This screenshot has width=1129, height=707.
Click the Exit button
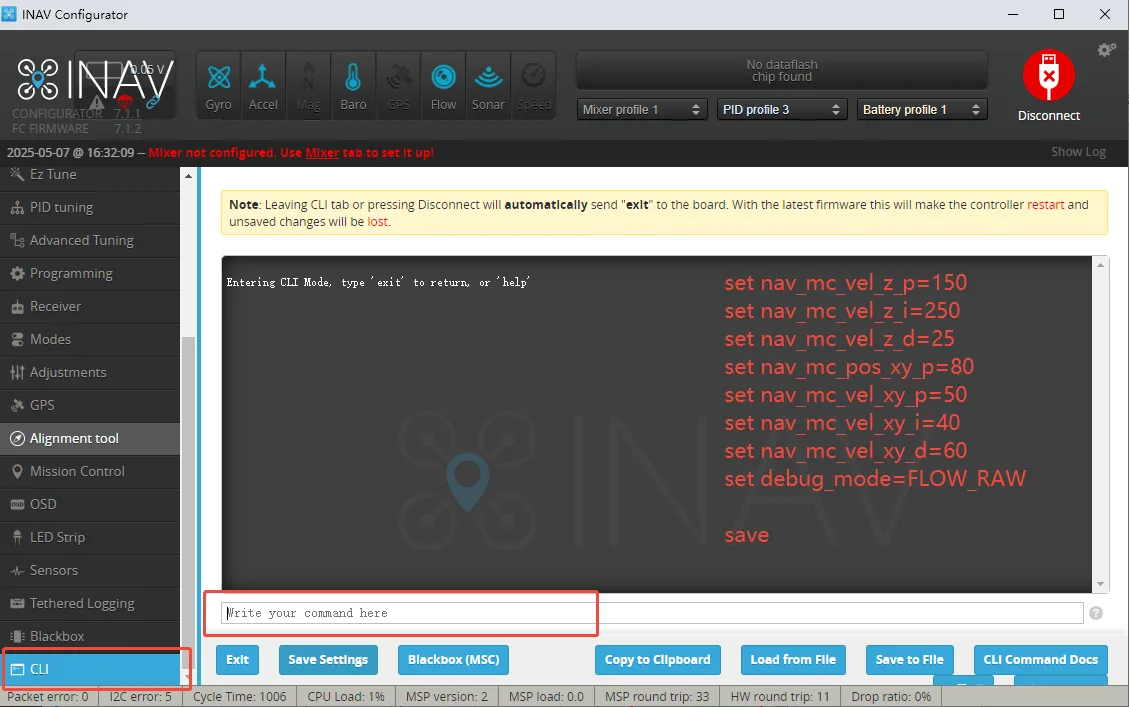point(238,659)
